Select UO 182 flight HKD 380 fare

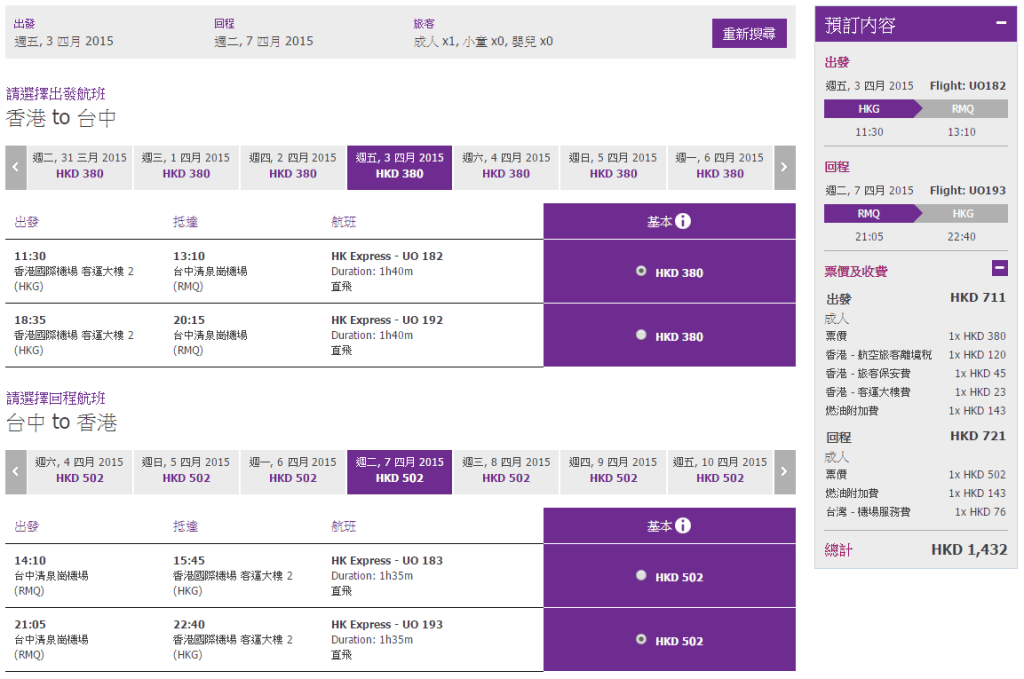641,271
